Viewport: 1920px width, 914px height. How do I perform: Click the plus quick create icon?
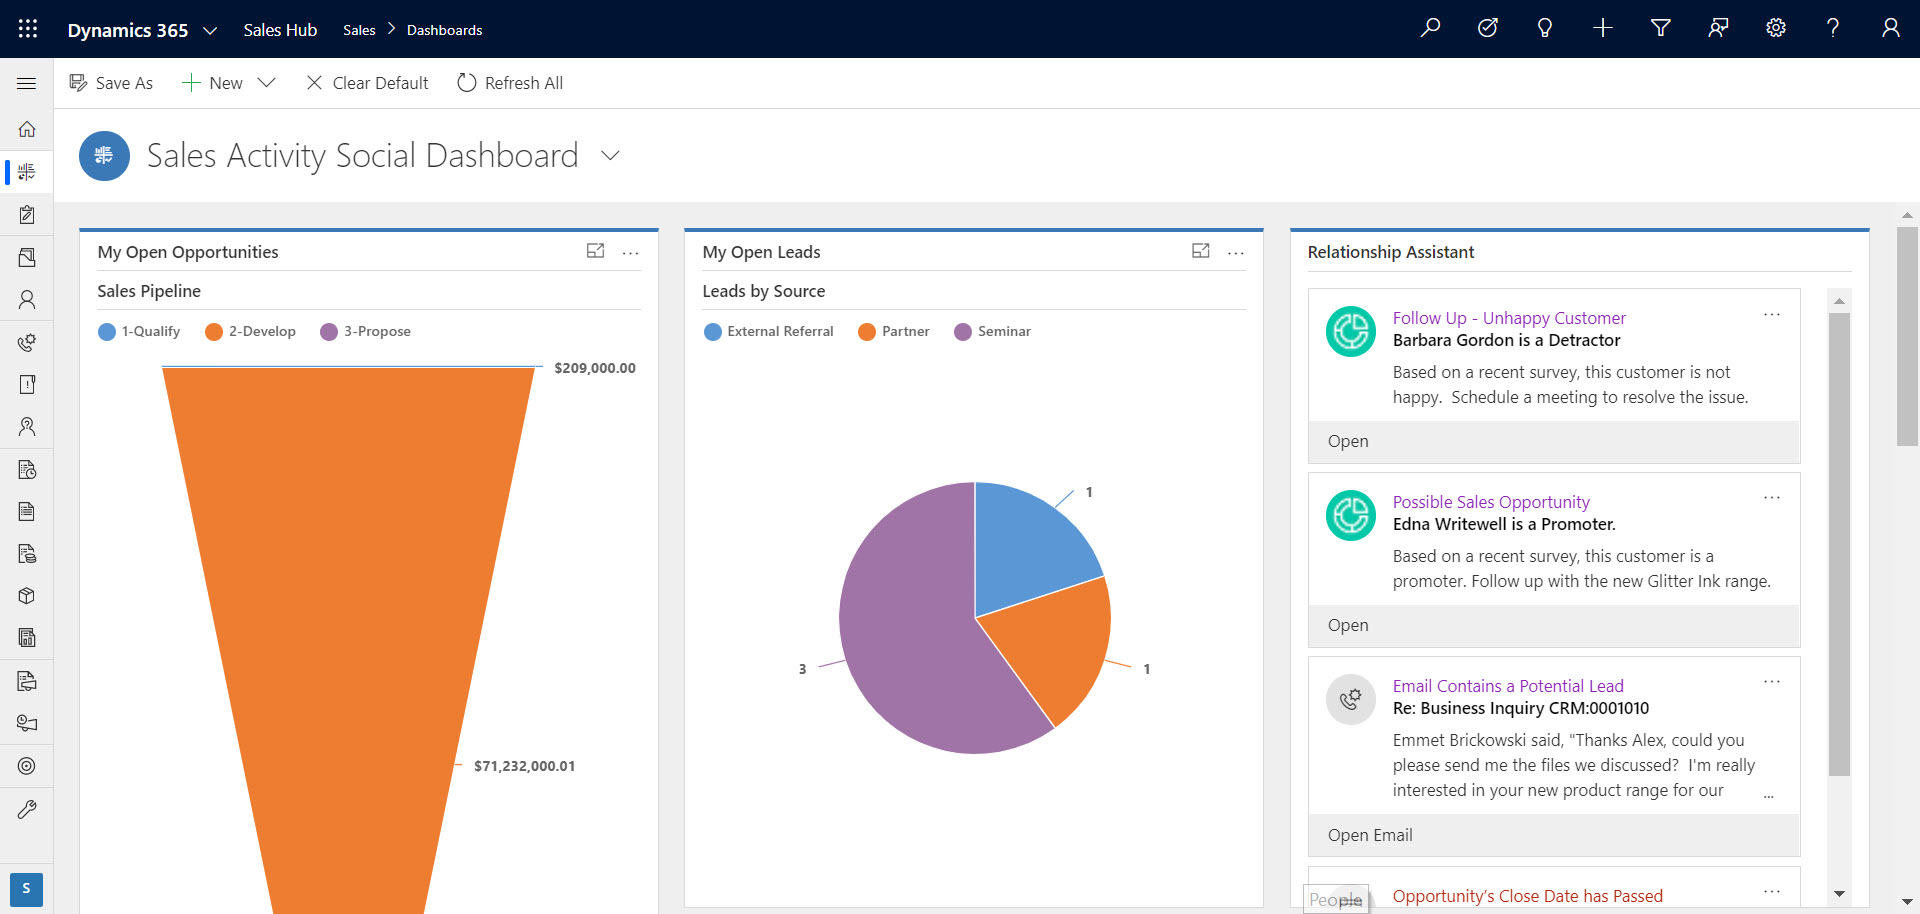[x=1603, y=28]
